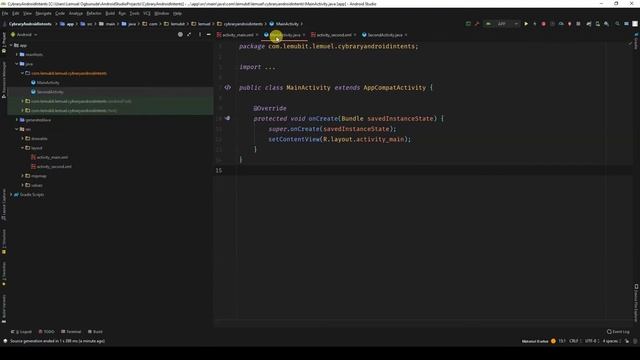Switch to activity_main.xml editor tab
Image resolution: width=640 pixels, height=360 pixels.
point(237,35)
